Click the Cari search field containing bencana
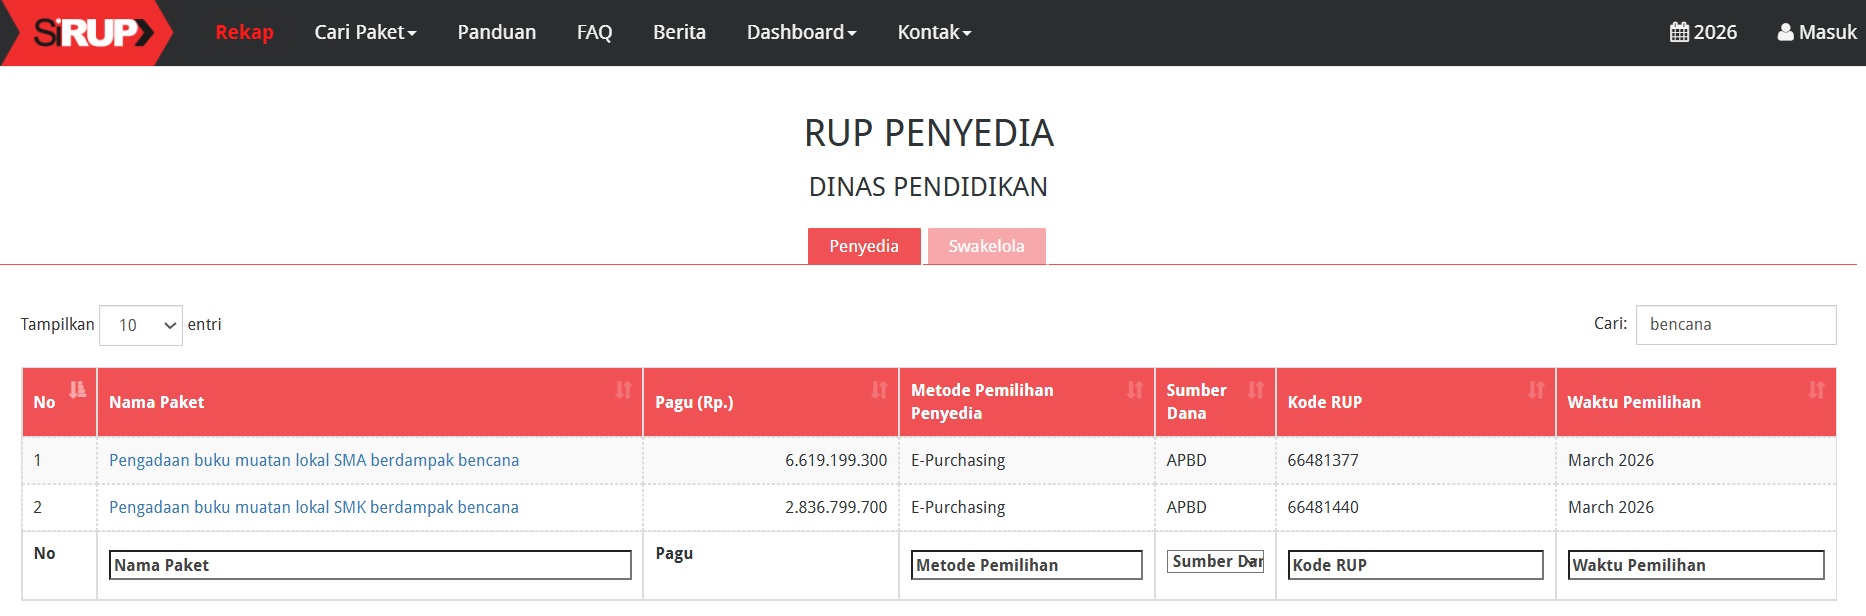 [x=1735, y=325]
